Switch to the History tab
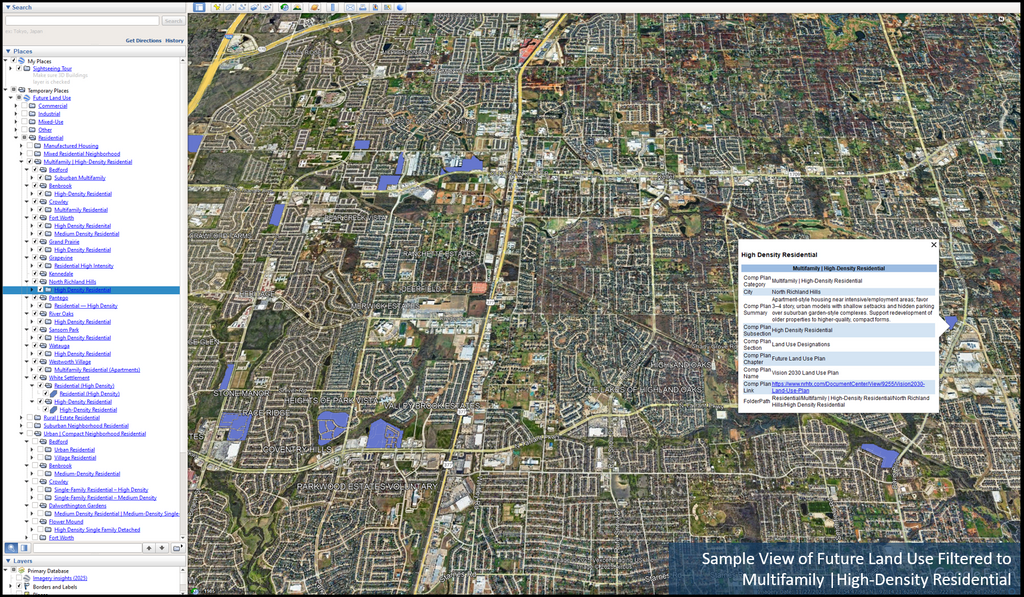The image size is (1024, 597). [x=175, y=39]
